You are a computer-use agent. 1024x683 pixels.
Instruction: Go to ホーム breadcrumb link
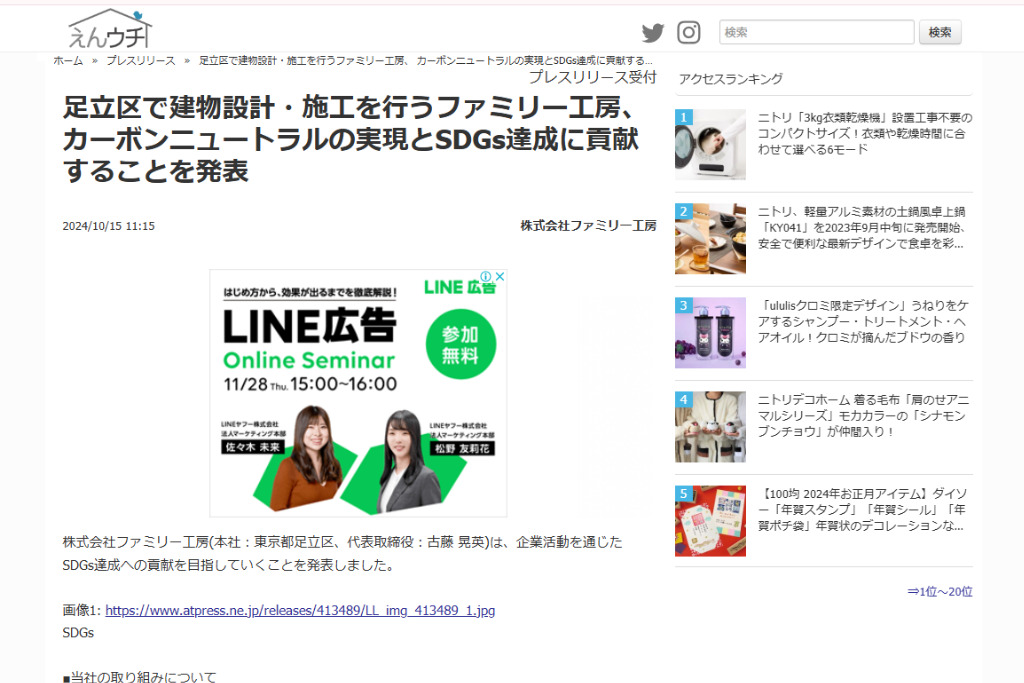coord(68,61)
